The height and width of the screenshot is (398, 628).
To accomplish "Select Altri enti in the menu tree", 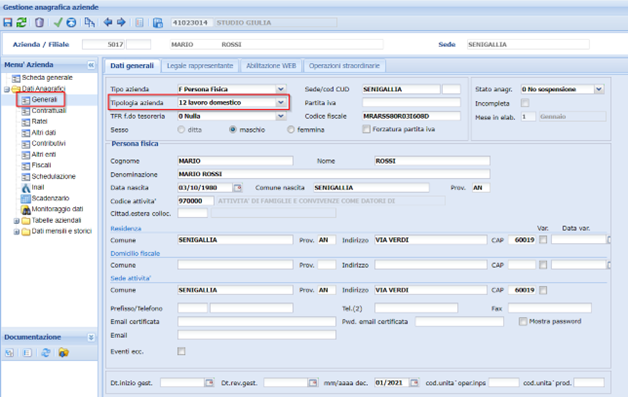I will coord(44,154).
